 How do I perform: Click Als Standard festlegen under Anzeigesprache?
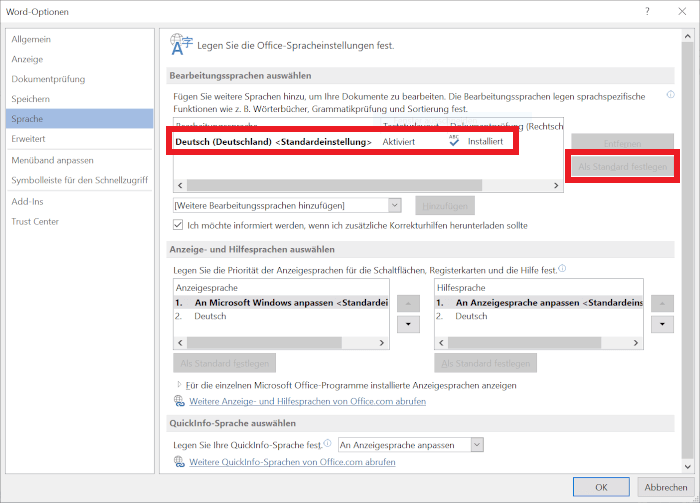tap(225, 363)
